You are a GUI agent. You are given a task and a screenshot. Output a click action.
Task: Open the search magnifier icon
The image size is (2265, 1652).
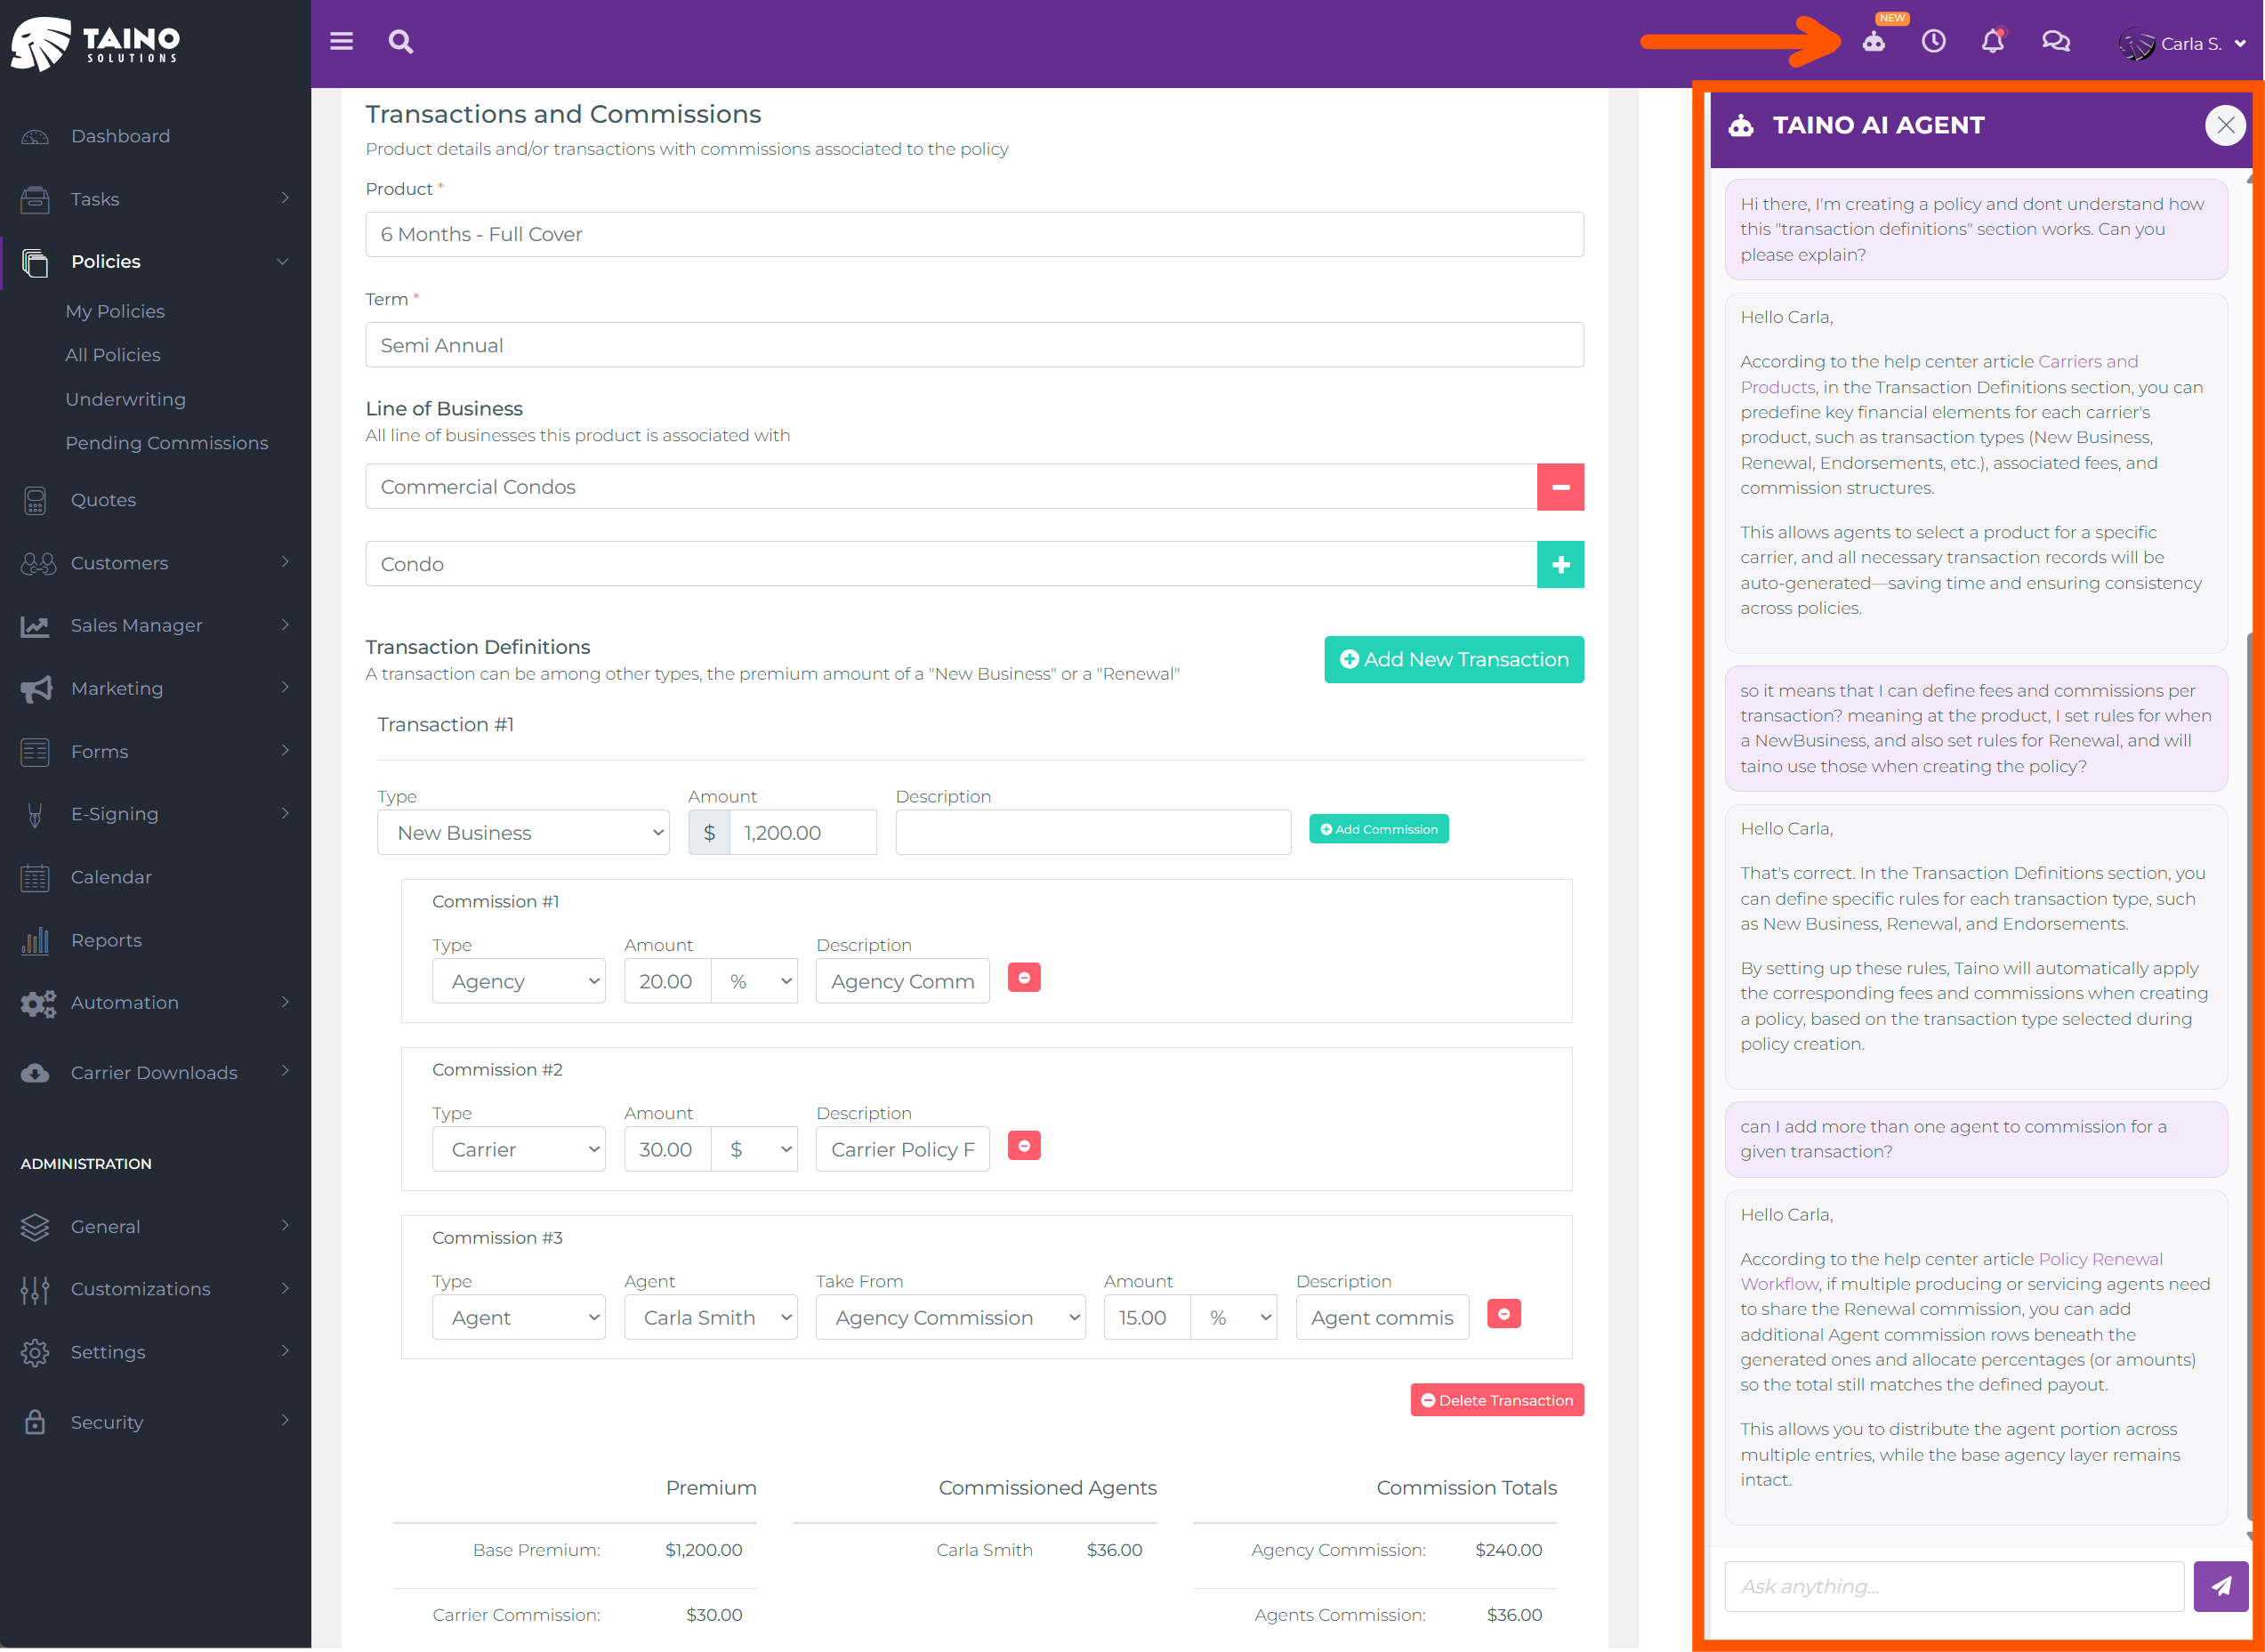[x=400, y=42]
